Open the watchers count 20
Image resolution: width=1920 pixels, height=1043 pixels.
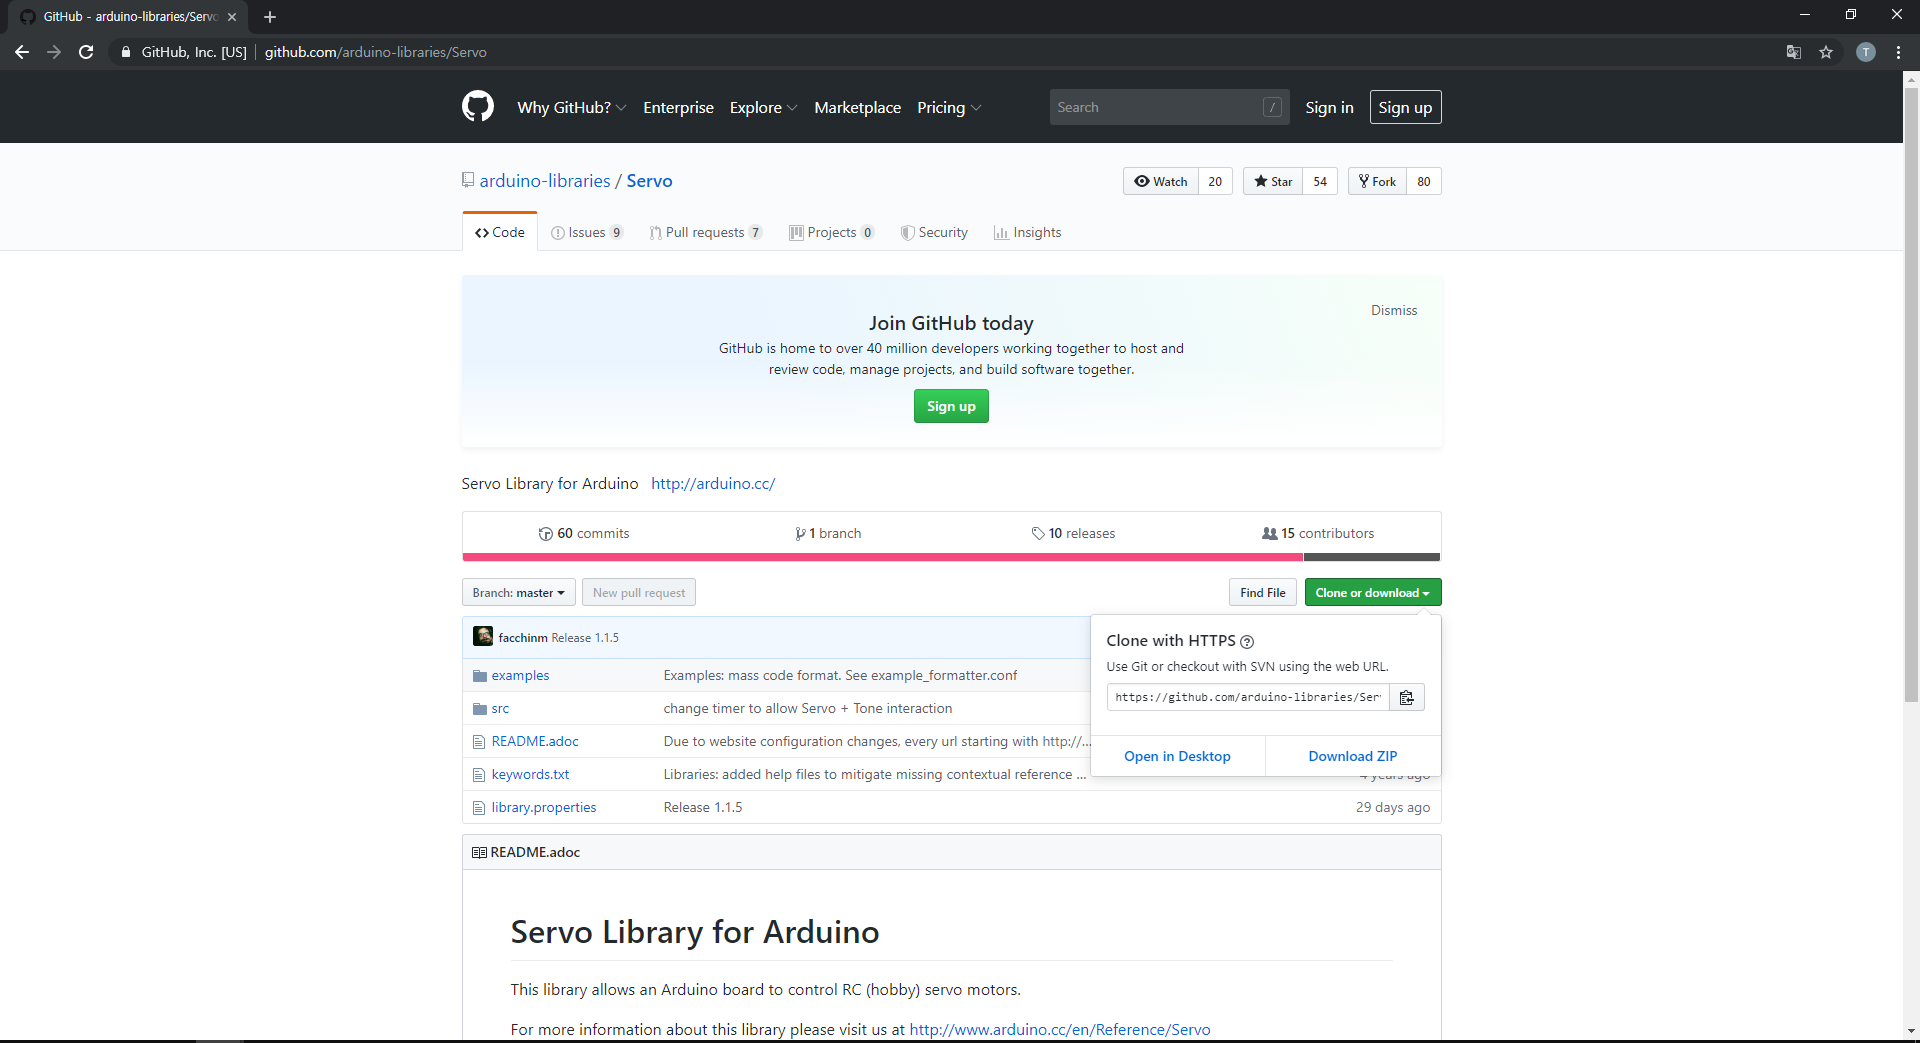coord(1215,181)
